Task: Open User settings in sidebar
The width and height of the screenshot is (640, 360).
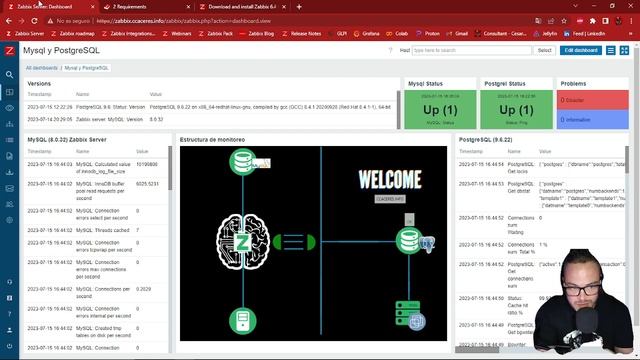Action: [9, 330]
